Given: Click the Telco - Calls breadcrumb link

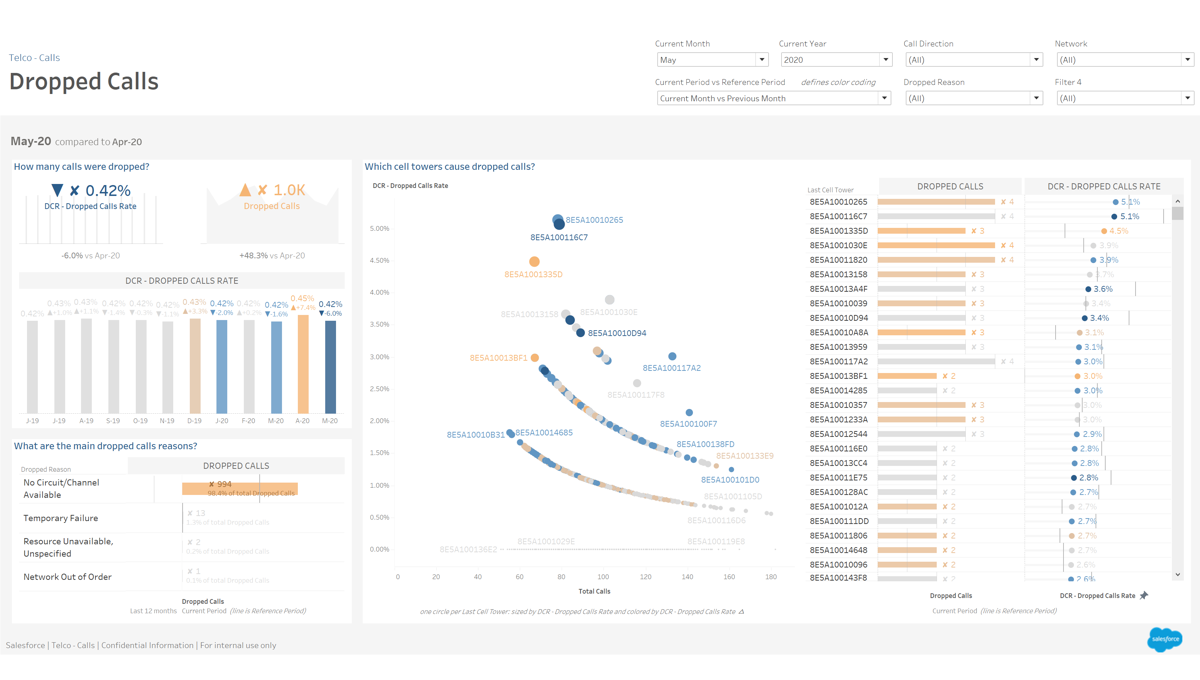Looking at the screenshot, I should point(34,58).
